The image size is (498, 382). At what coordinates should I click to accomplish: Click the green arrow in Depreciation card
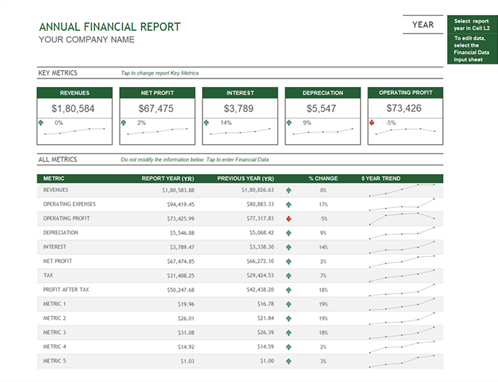point(289,123)
